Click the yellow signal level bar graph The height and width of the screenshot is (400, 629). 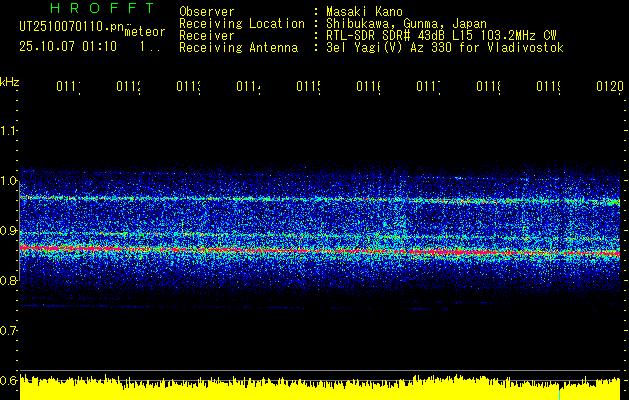pyautogui.click(x=320, y=387)
